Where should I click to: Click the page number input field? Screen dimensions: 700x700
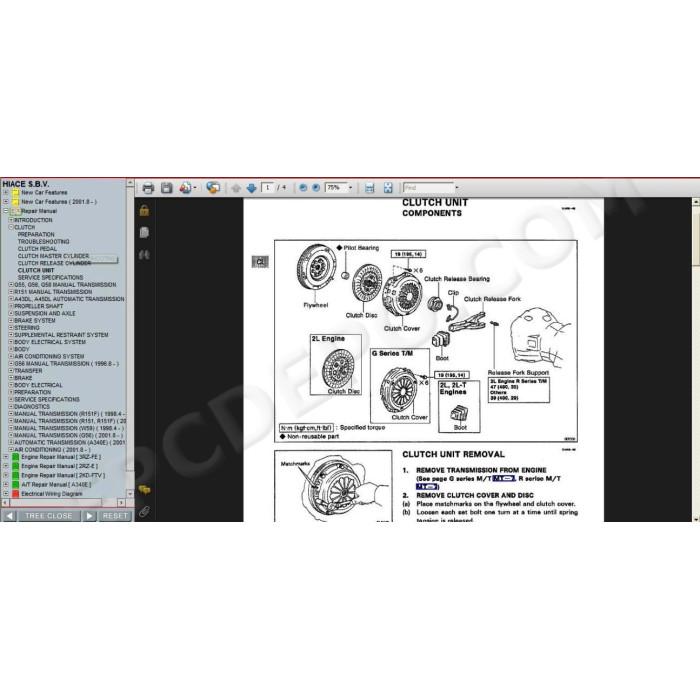point(267,188)
